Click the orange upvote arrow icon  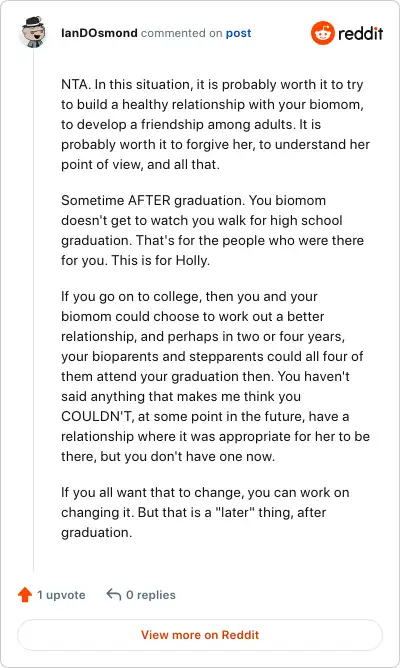coord(25,595)
